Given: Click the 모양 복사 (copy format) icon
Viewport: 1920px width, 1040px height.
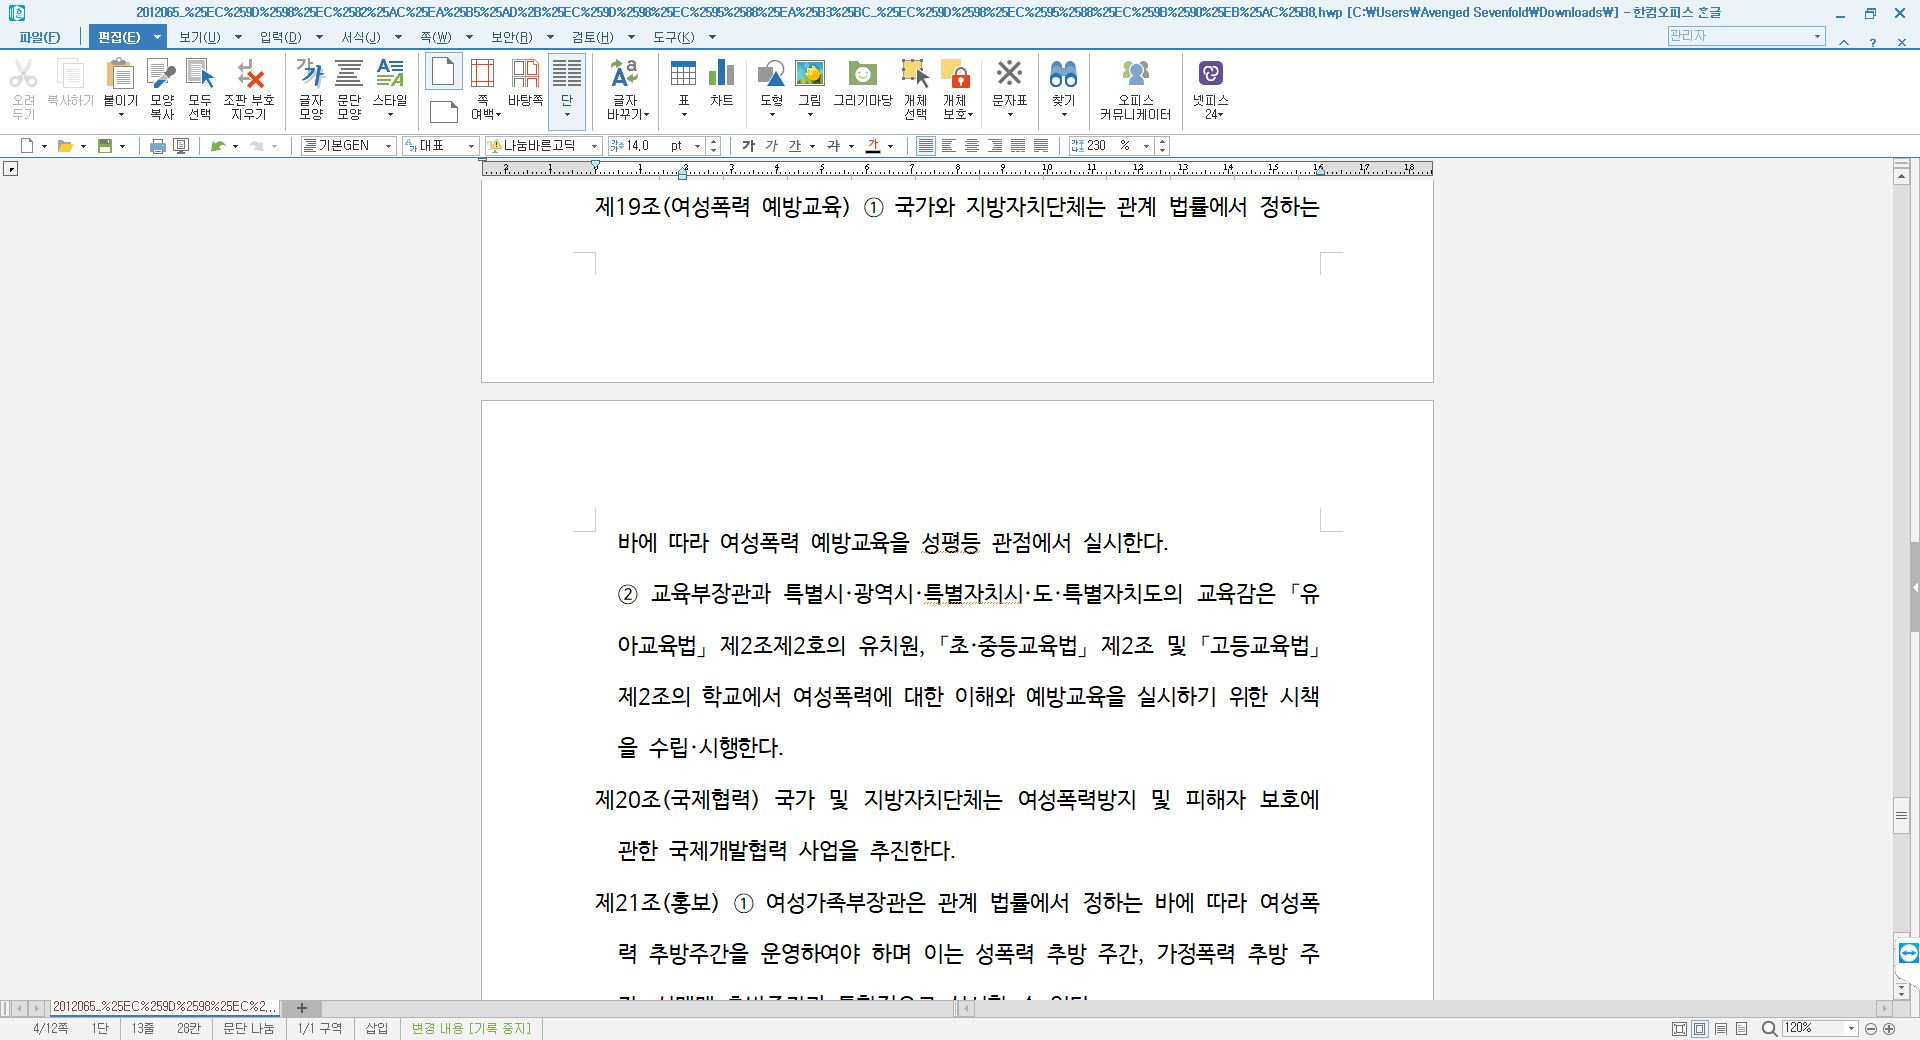Looking at the screenshot, I should coord(161,87).
